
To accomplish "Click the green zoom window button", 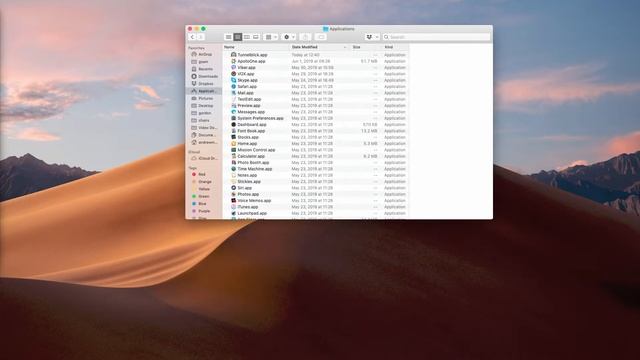I will [203, 29].
